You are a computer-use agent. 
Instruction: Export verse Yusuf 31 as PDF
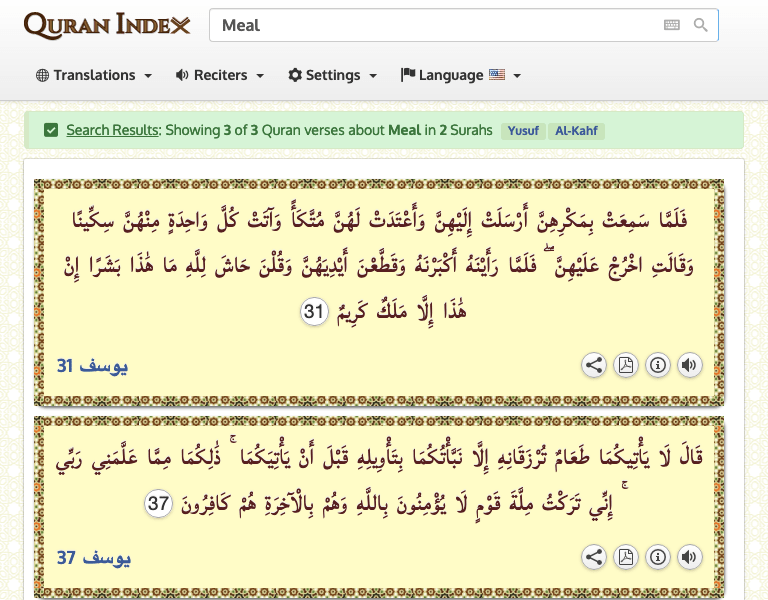[x=626, y=365]
